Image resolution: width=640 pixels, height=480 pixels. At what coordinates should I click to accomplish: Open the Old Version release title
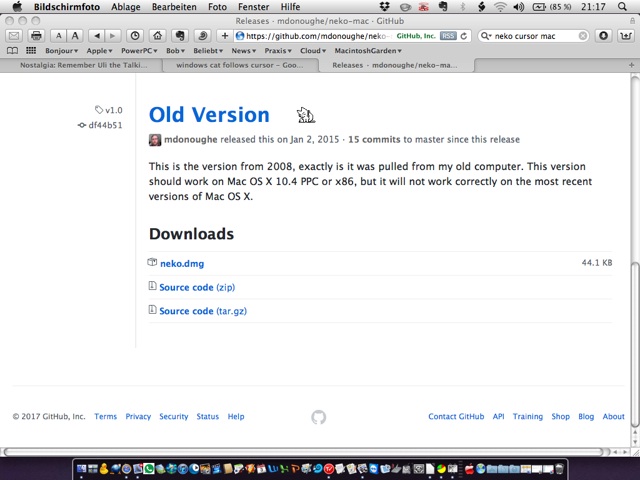pyautogui.click(x=209, y=115)
